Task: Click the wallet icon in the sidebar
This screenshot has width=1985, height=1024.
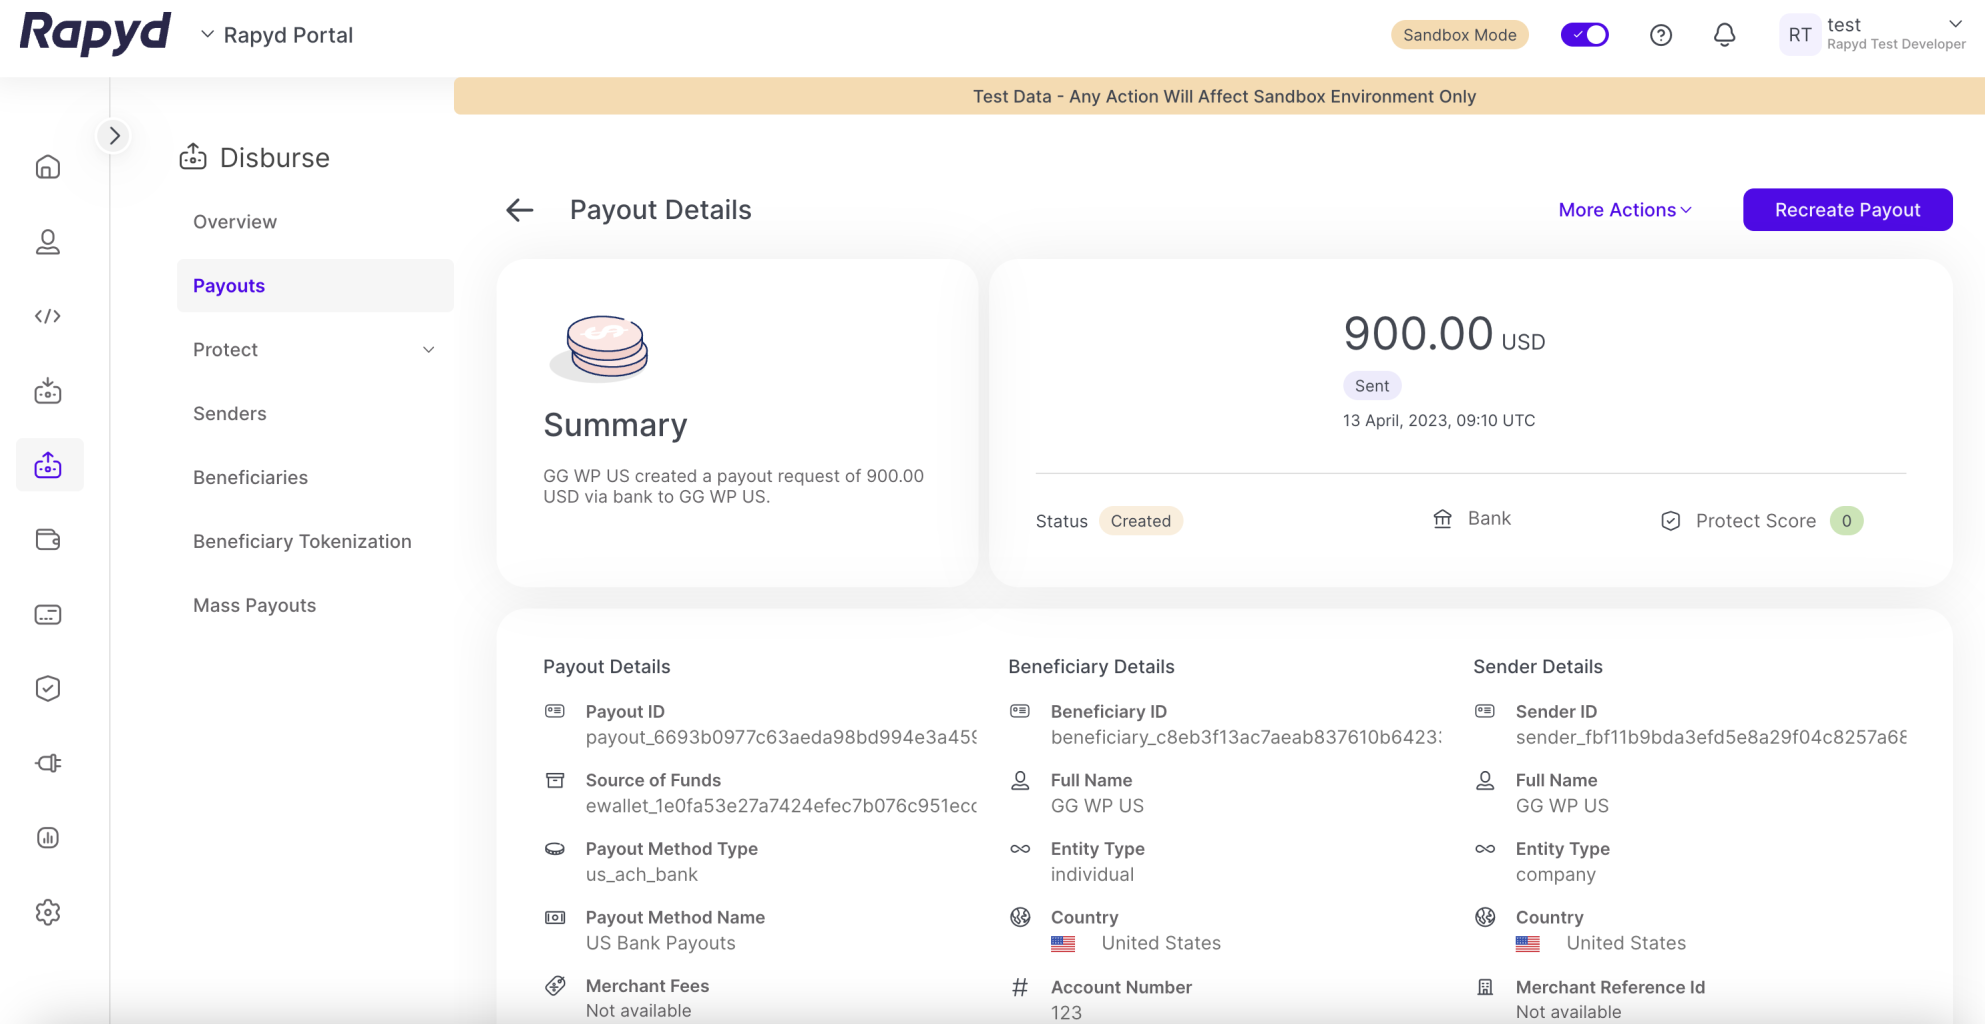Action: pos(48,540)
